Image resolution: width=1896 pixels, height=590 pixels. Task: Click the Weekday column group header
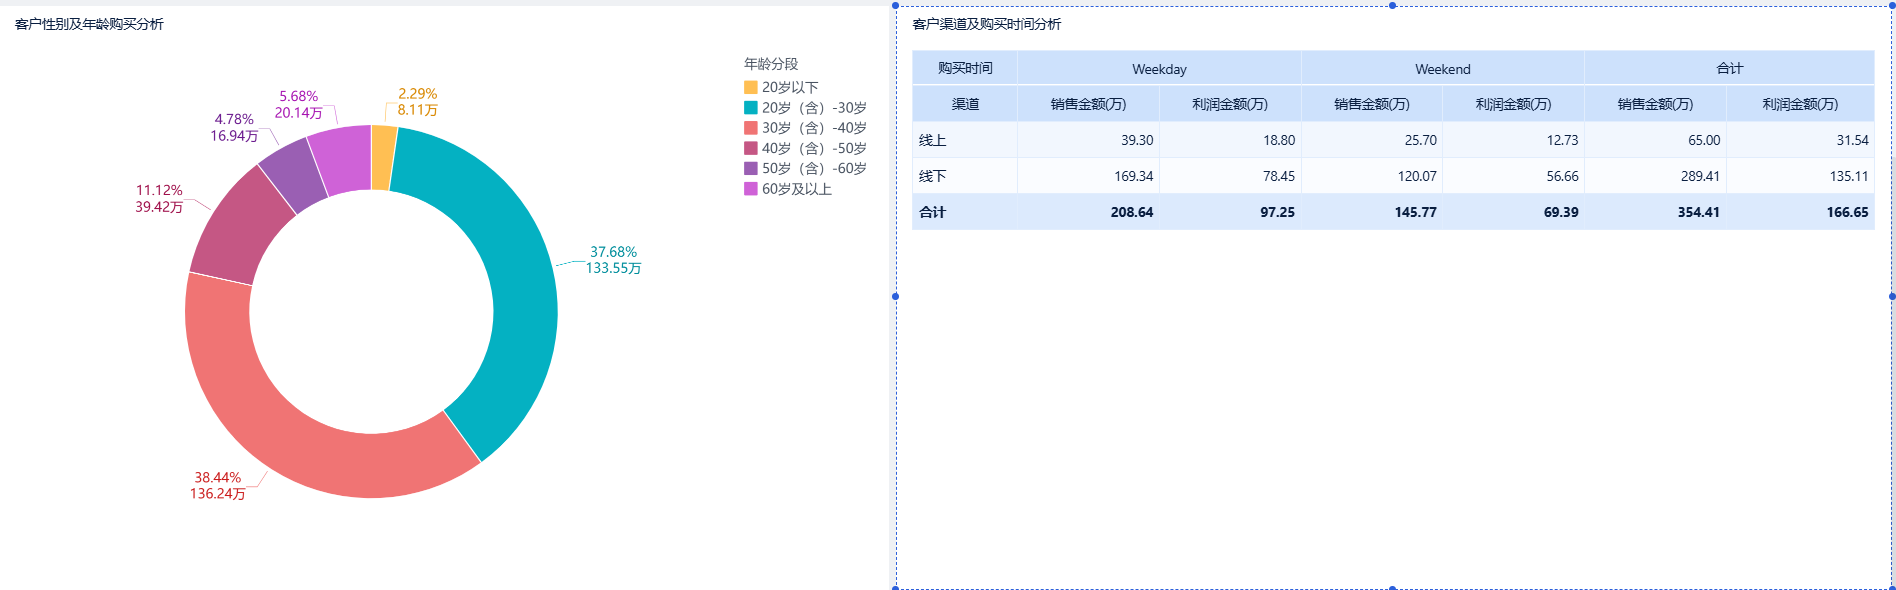click(1159, 69)
